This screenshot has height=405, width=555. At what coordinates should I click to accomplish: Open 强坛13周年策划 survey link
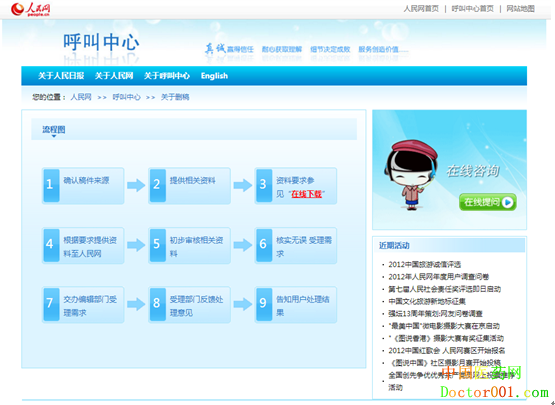click(435, 314)
